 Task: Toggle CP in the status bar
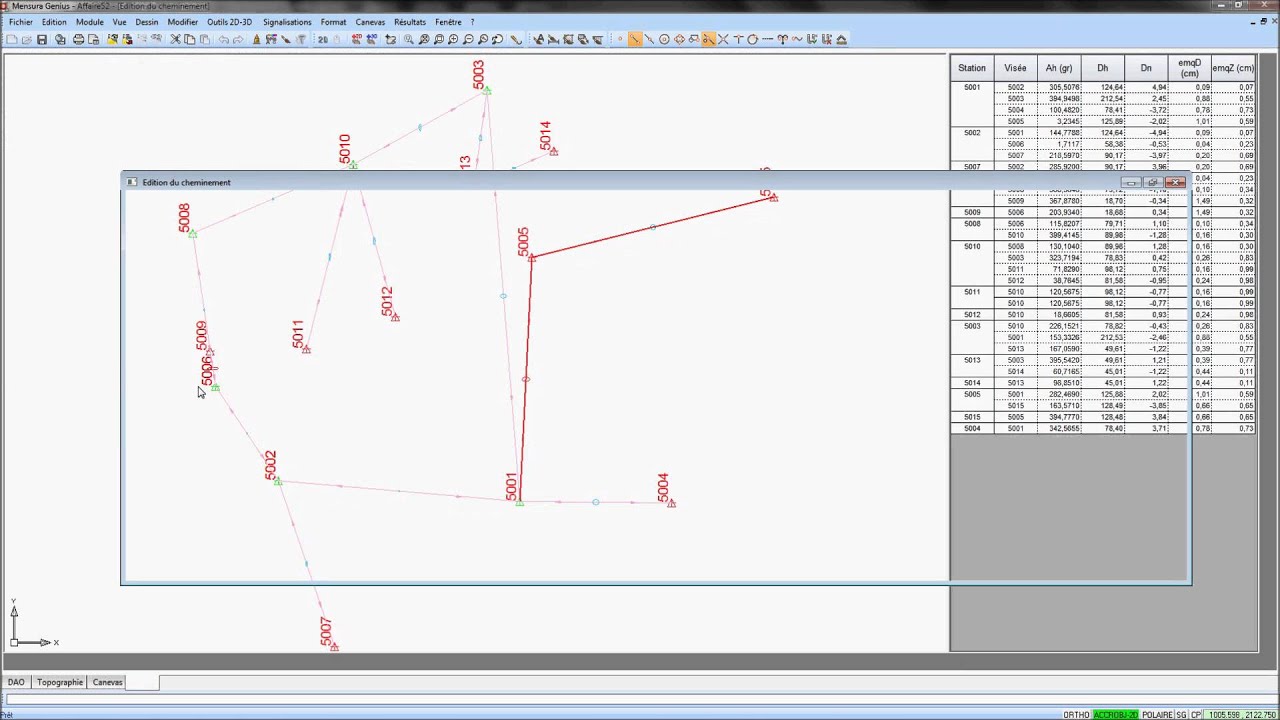(x=1195, y=715)
